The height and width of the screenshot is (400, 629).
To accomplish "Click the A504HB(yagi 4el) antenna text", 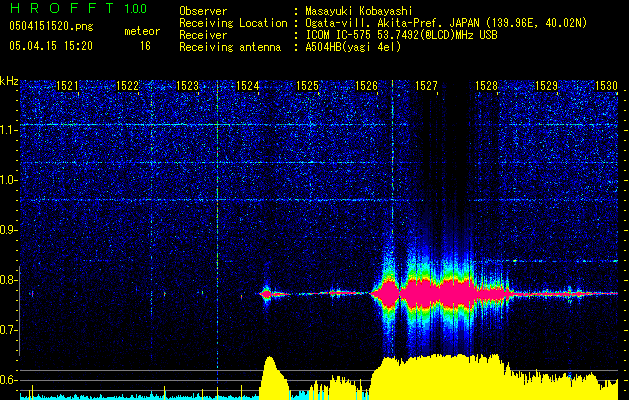I will pyautogui.click(x=353, y=47).
